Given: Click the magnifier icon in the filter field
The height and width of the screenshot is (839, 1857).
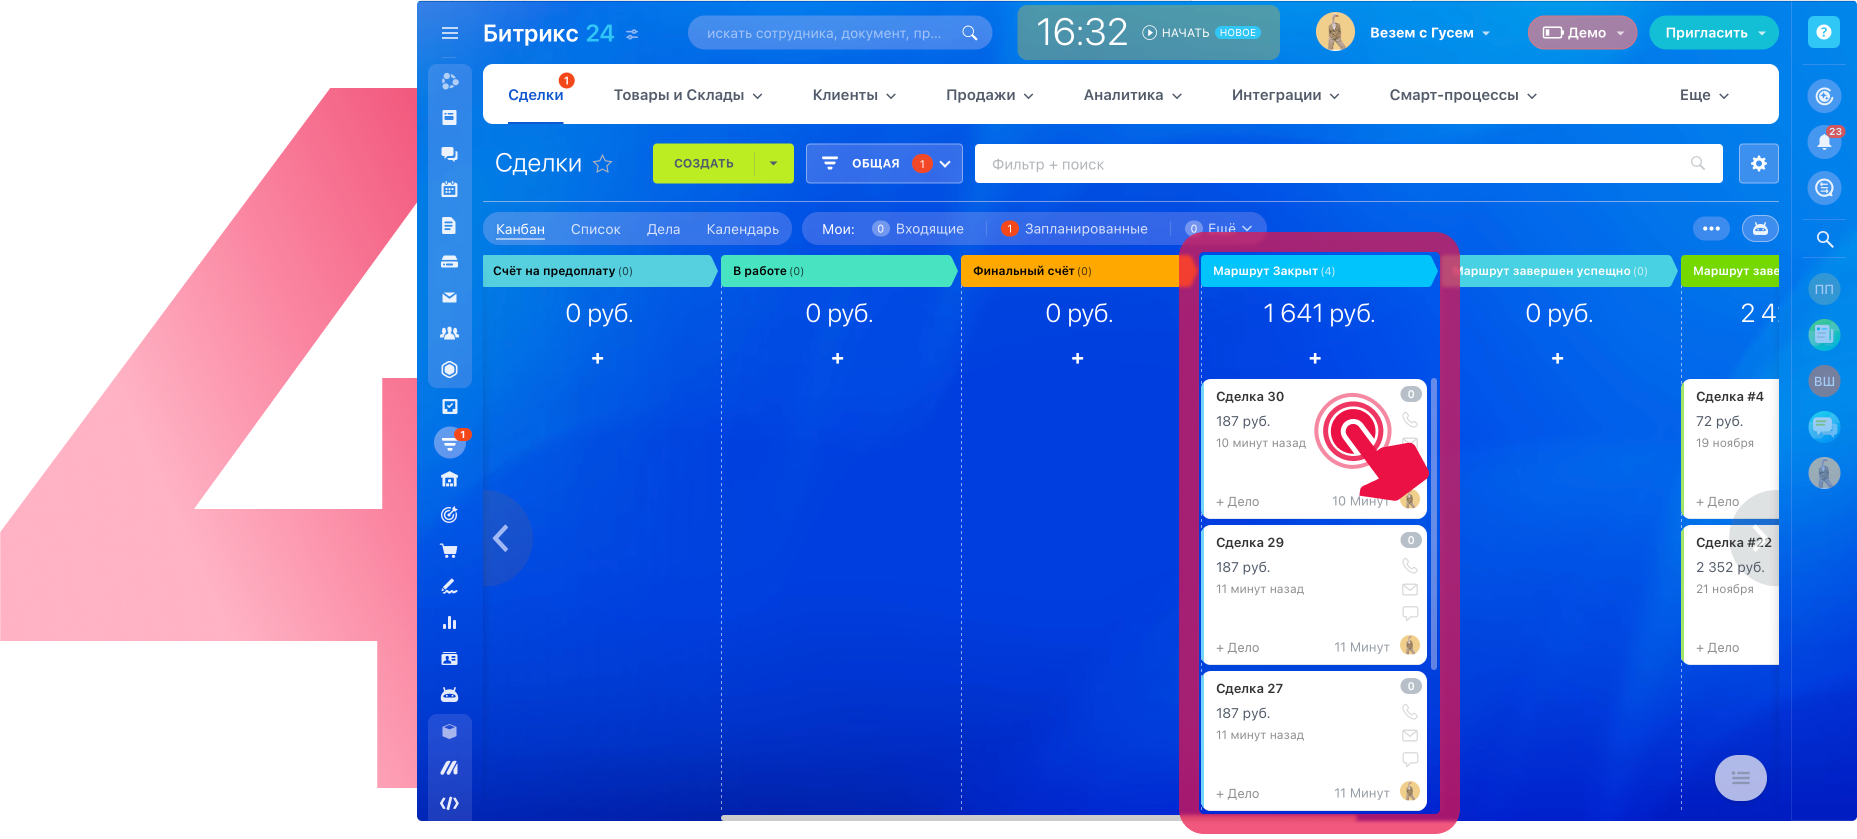Looking at the screenshot, I should [x=1698, y=164].
